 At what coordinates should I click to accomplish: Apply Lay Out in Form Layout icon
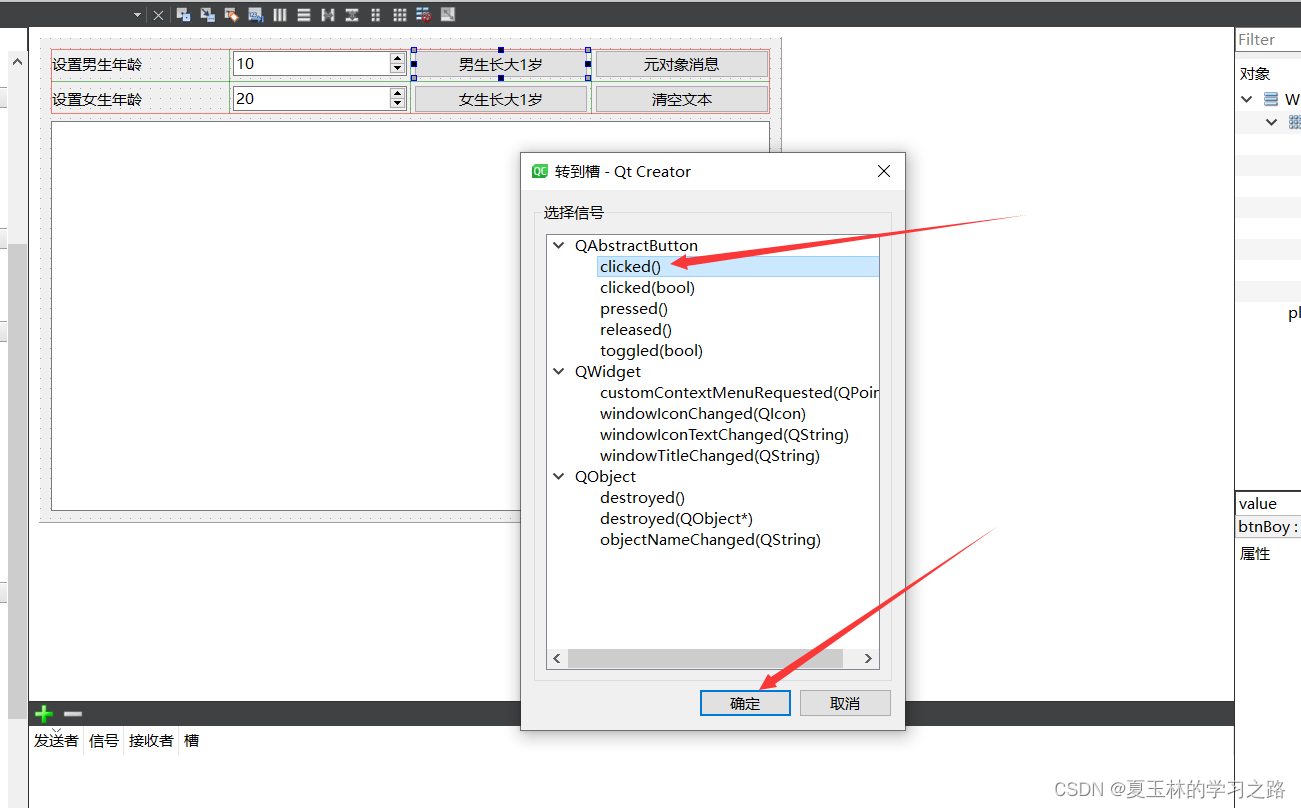point(376,14)
